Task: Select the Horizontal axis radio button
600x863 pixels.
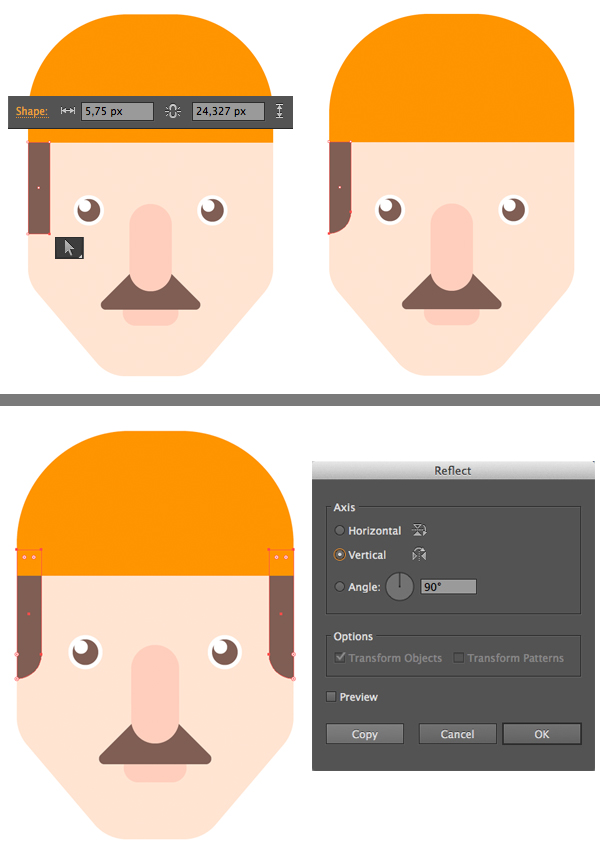Action: (x=340, y=531)
